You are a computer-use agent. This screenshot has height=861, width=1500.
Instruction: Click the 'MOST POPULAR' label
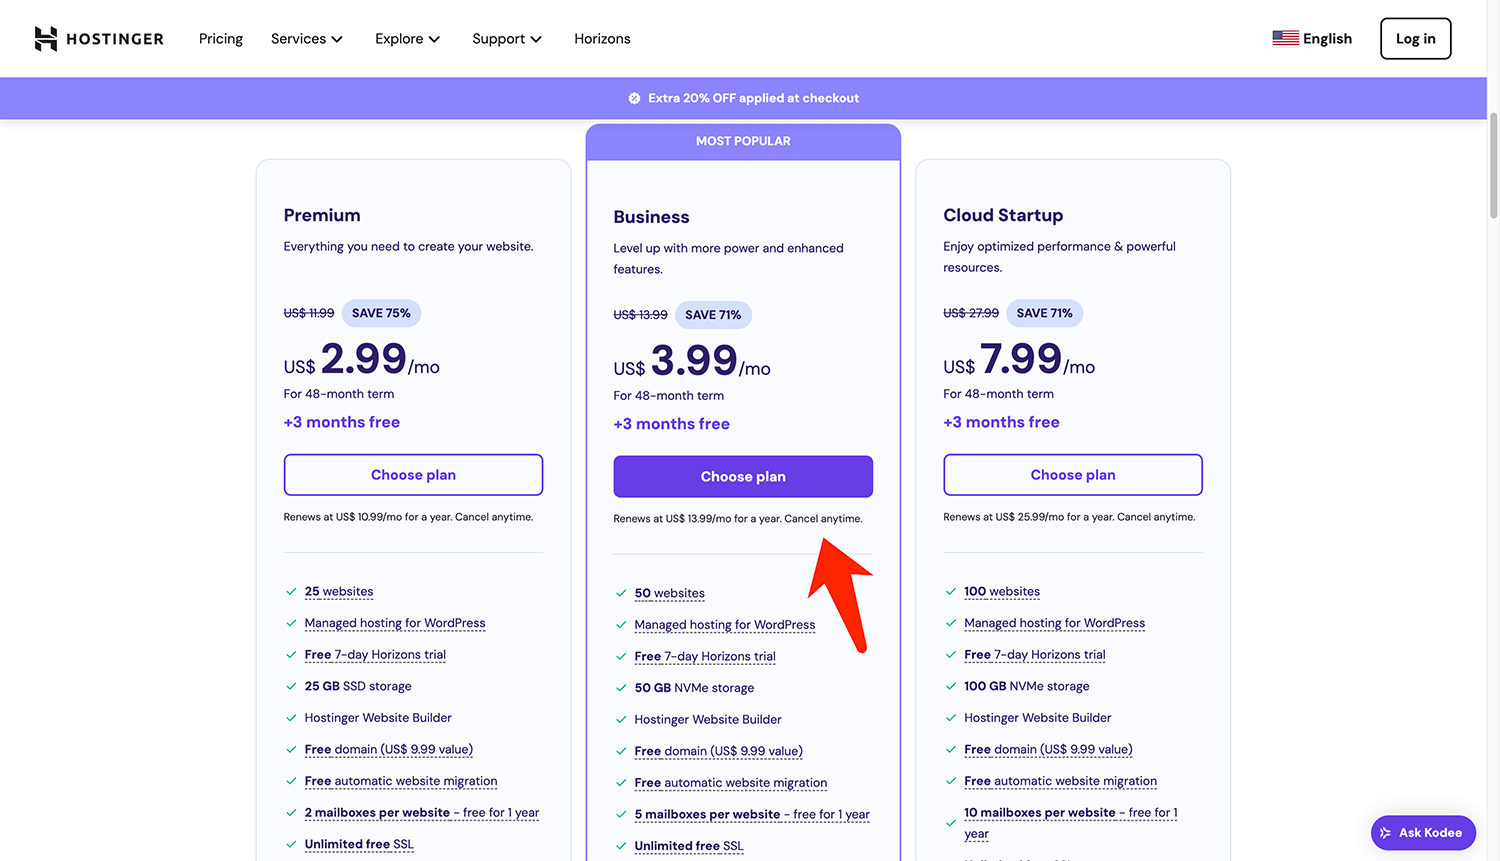743,141
